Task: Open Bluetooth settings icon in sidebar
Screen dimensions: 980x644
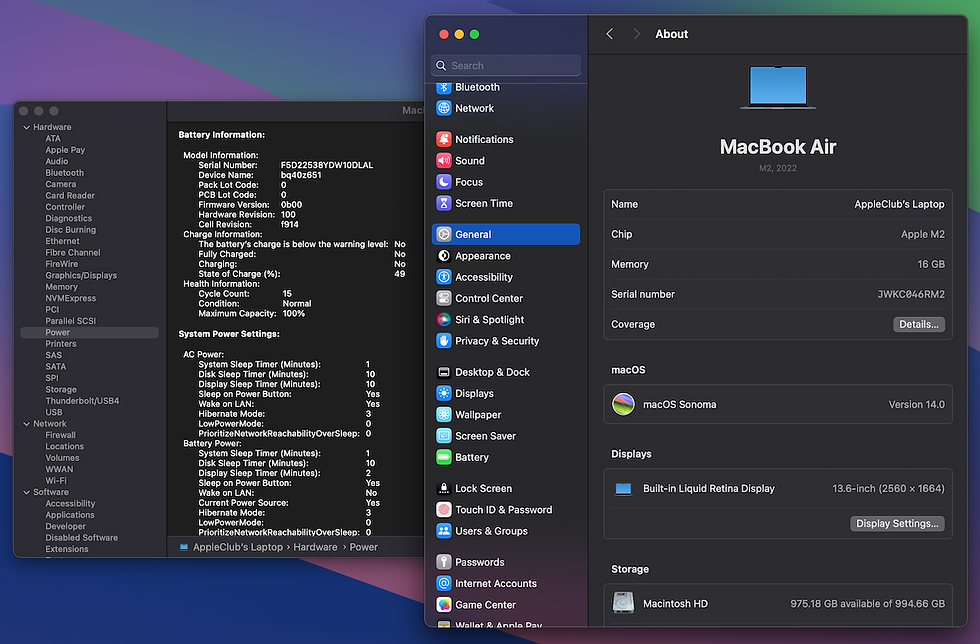Action: 444,87
